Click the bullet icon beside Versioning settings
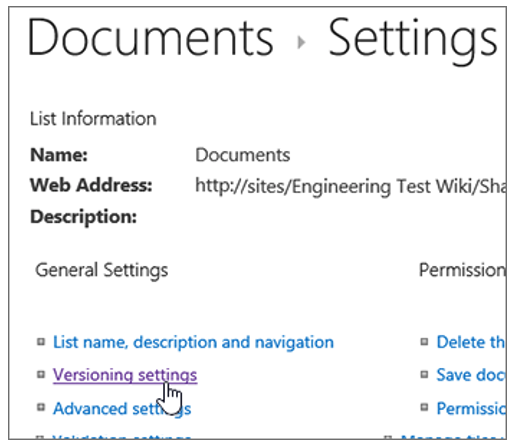 click(x=41, y=375)
